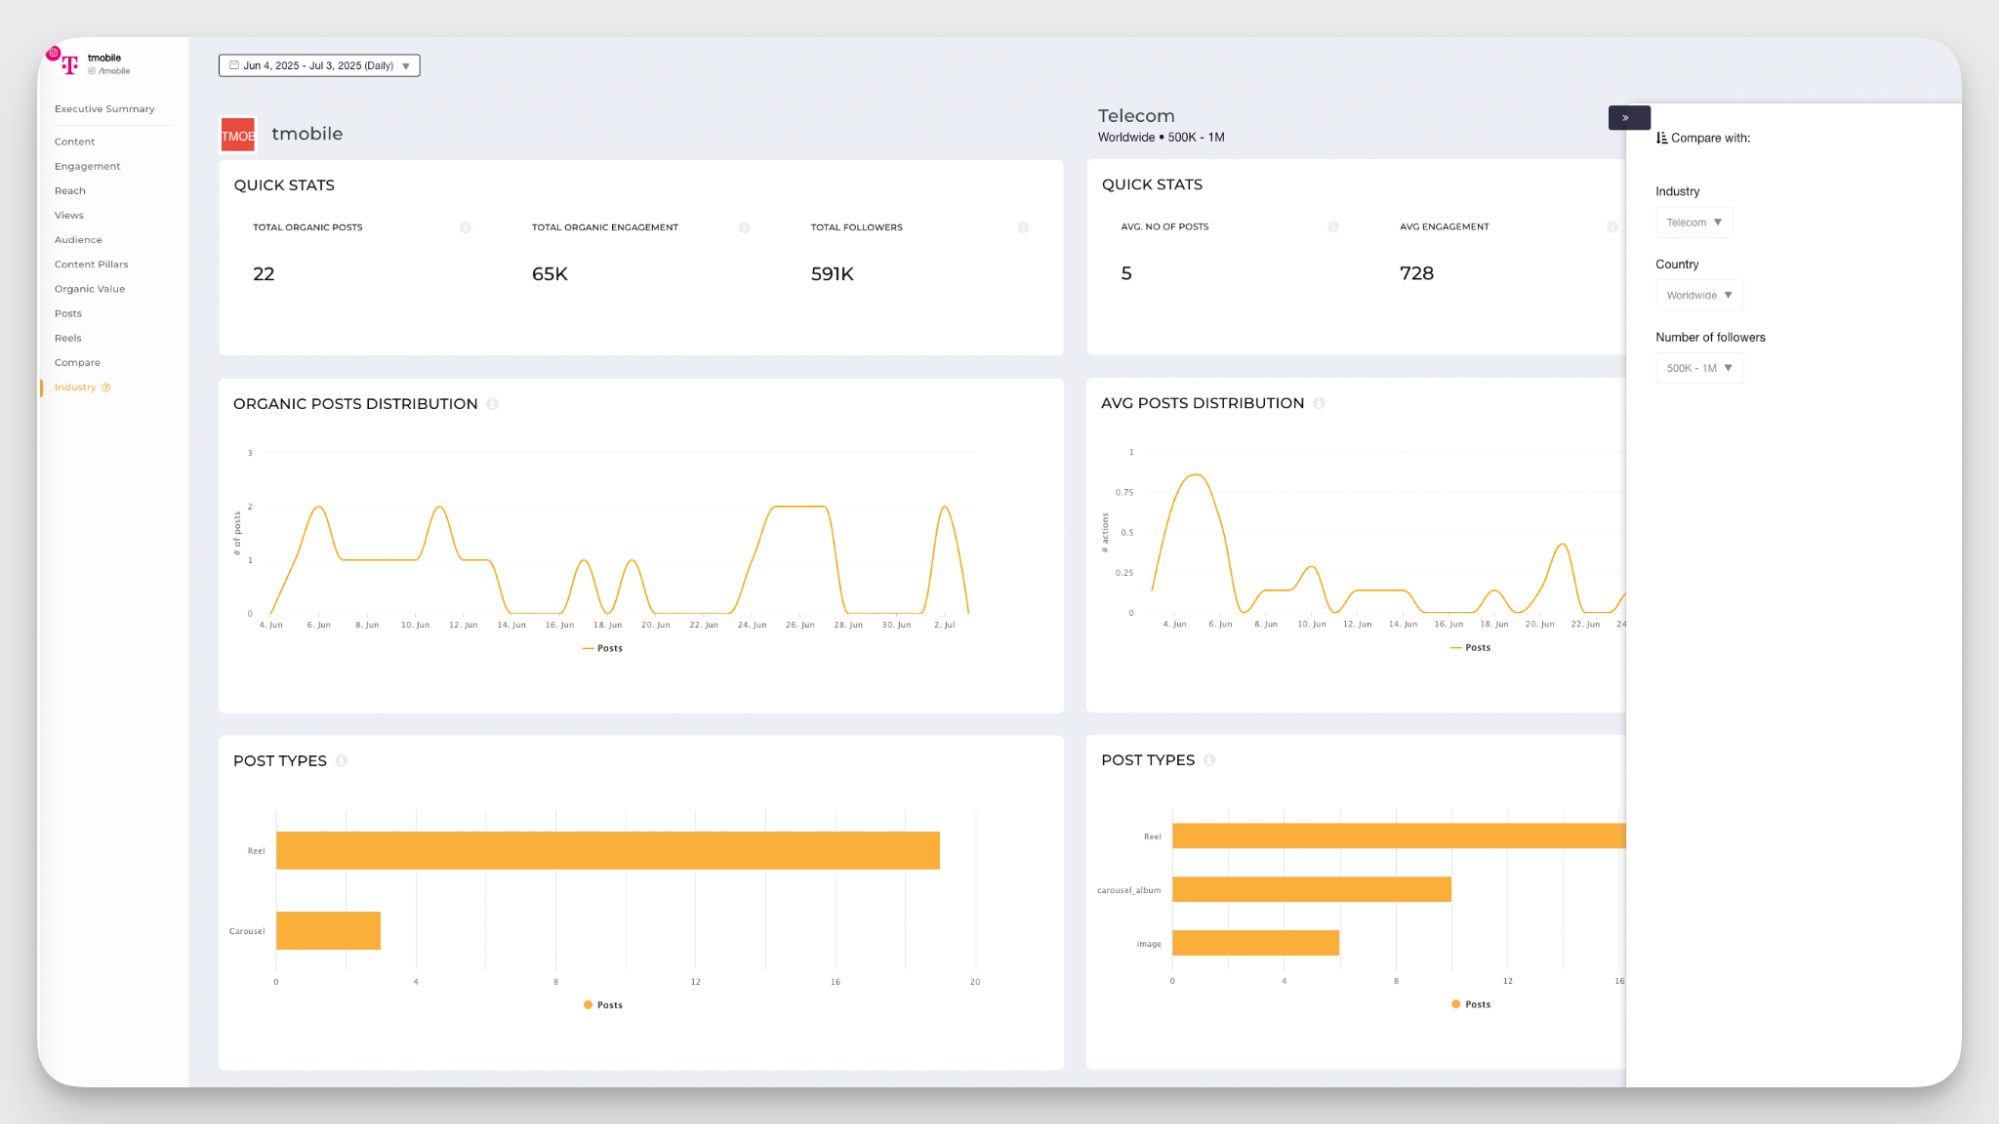The image size is (1999, 1125).
Task: Click the Worldwide • 500K - 1M subtitle
Action: point(1161,138)
